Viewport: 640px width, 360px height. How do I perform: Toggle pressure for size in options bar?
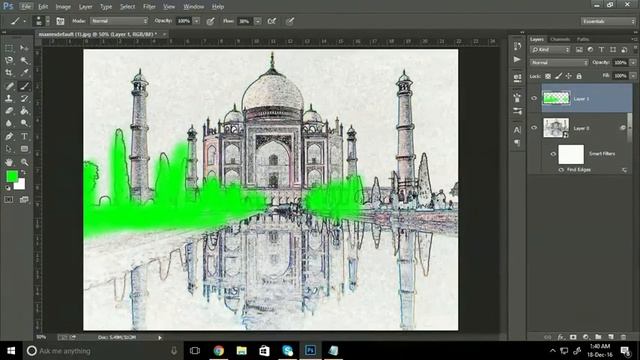coord(289,21)
